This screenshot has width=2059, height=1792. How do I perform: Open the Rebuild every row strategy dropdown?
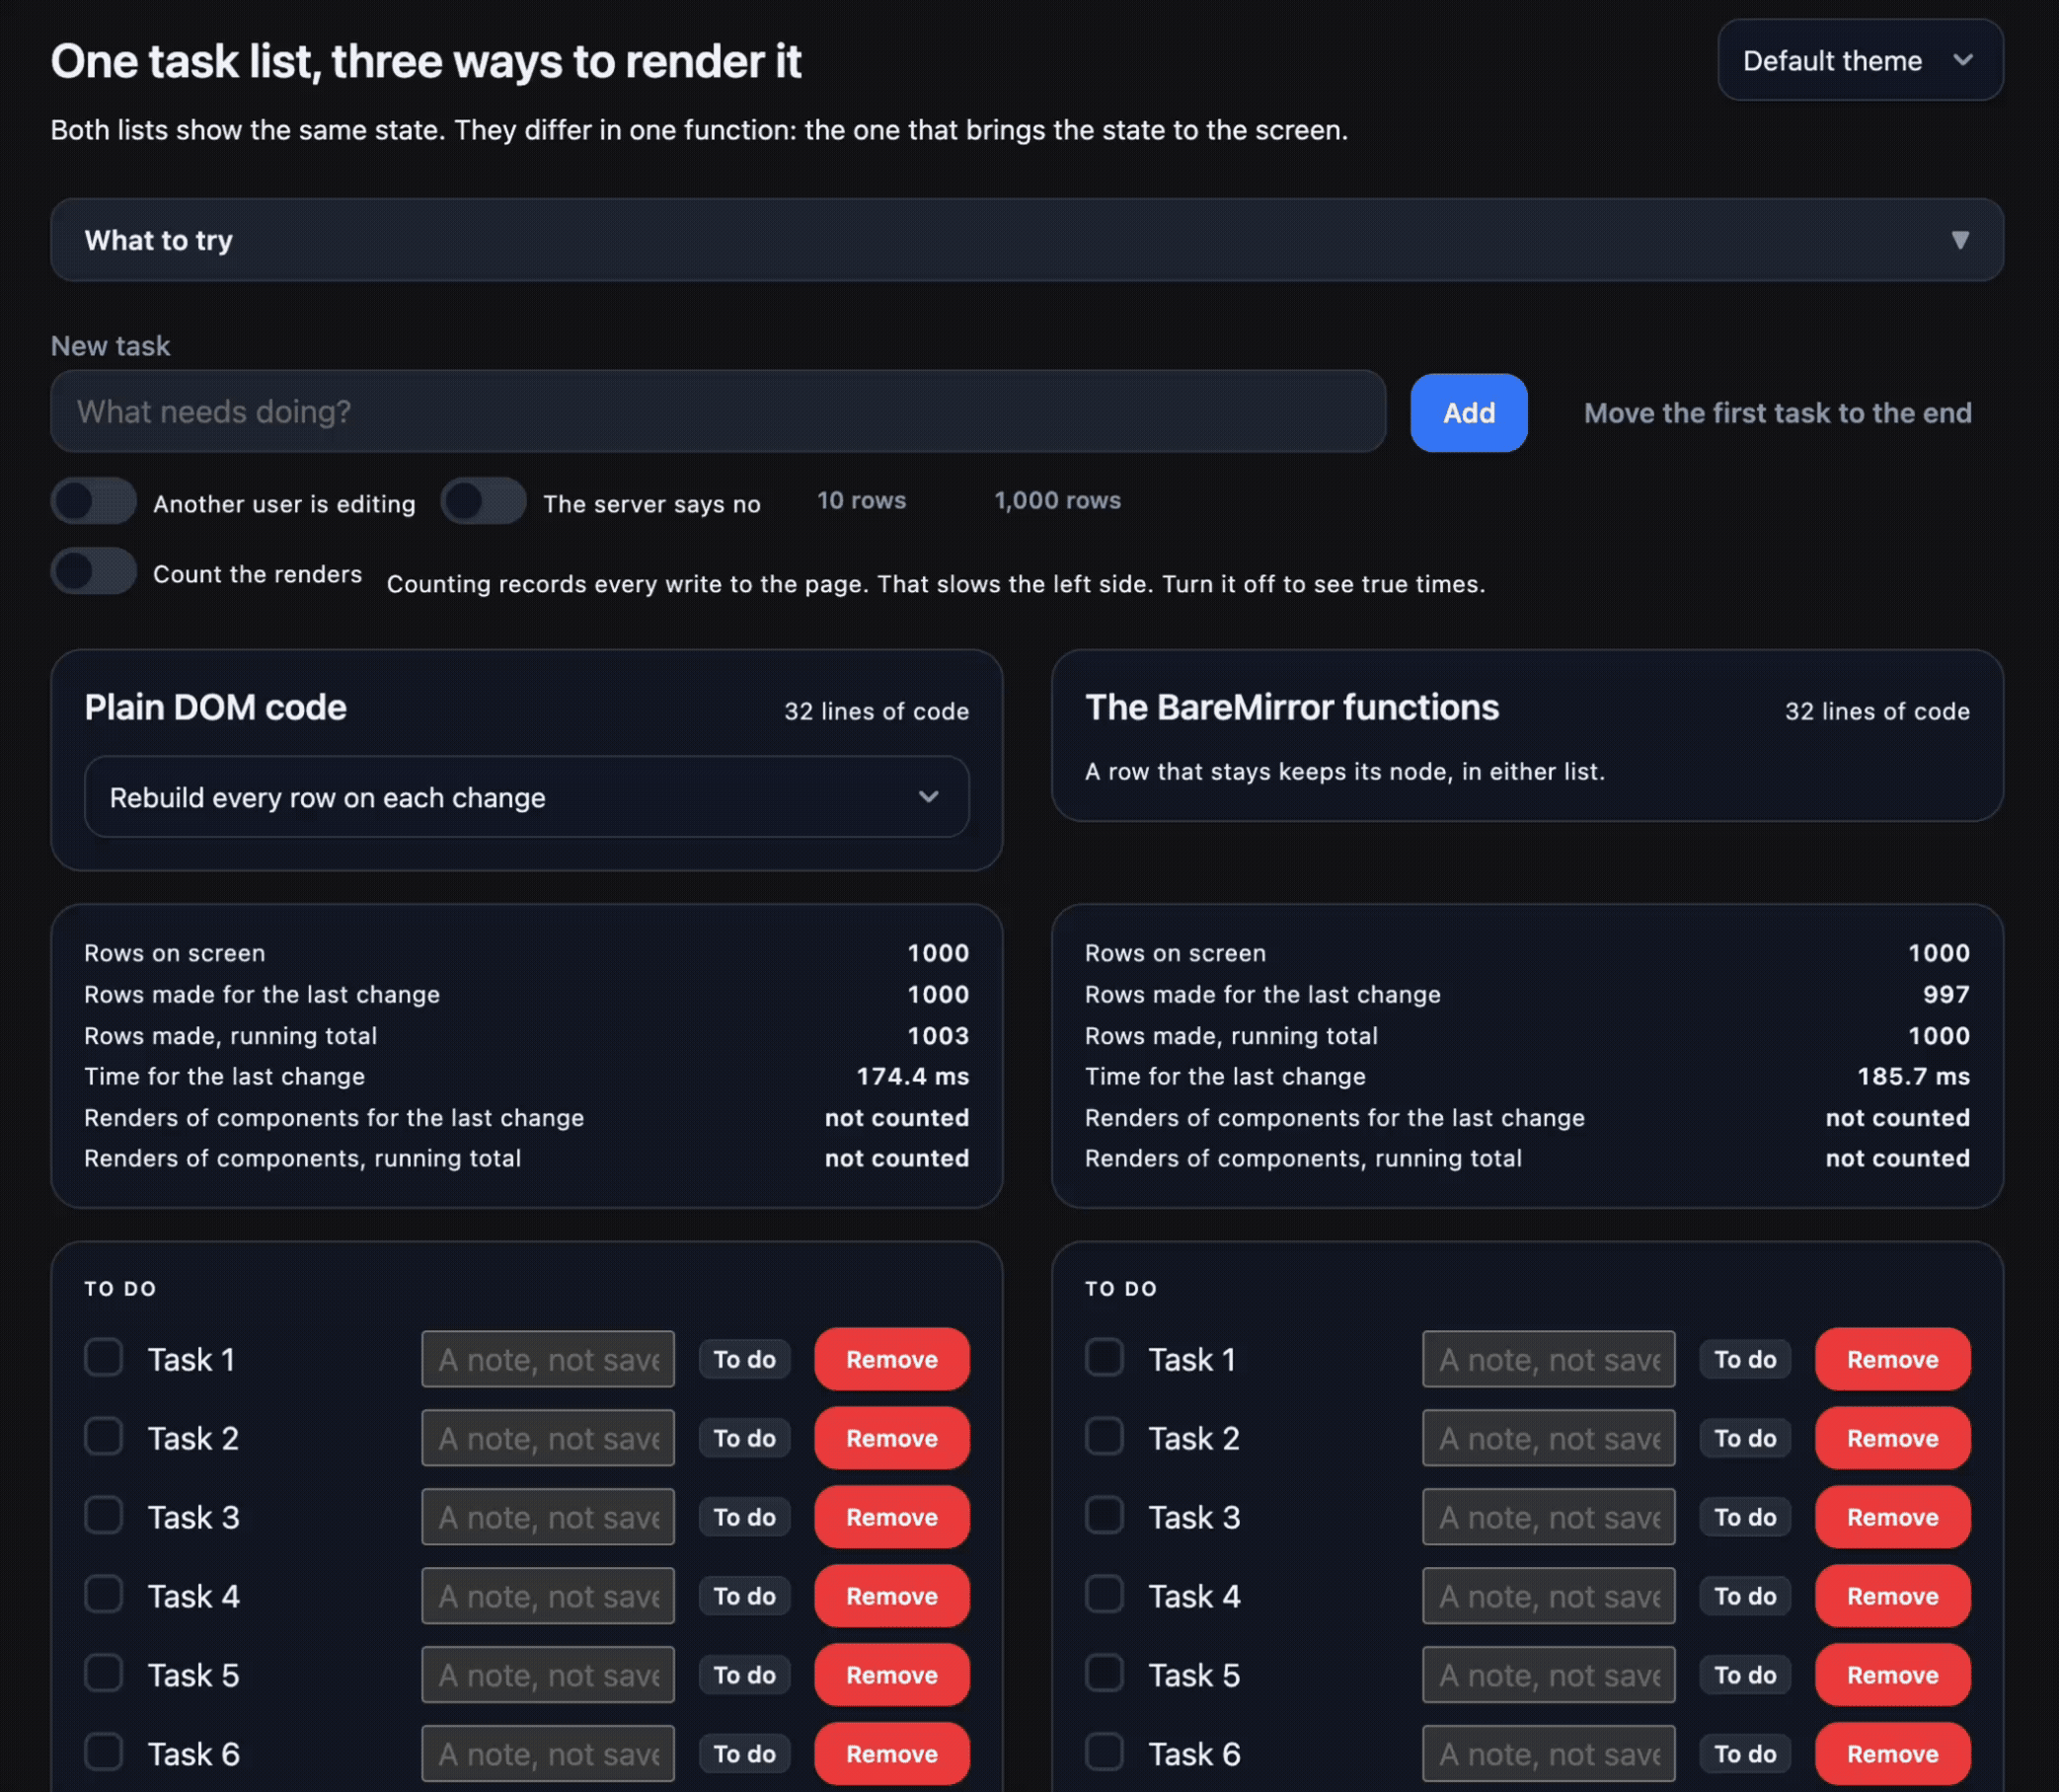tap(526, 797)
